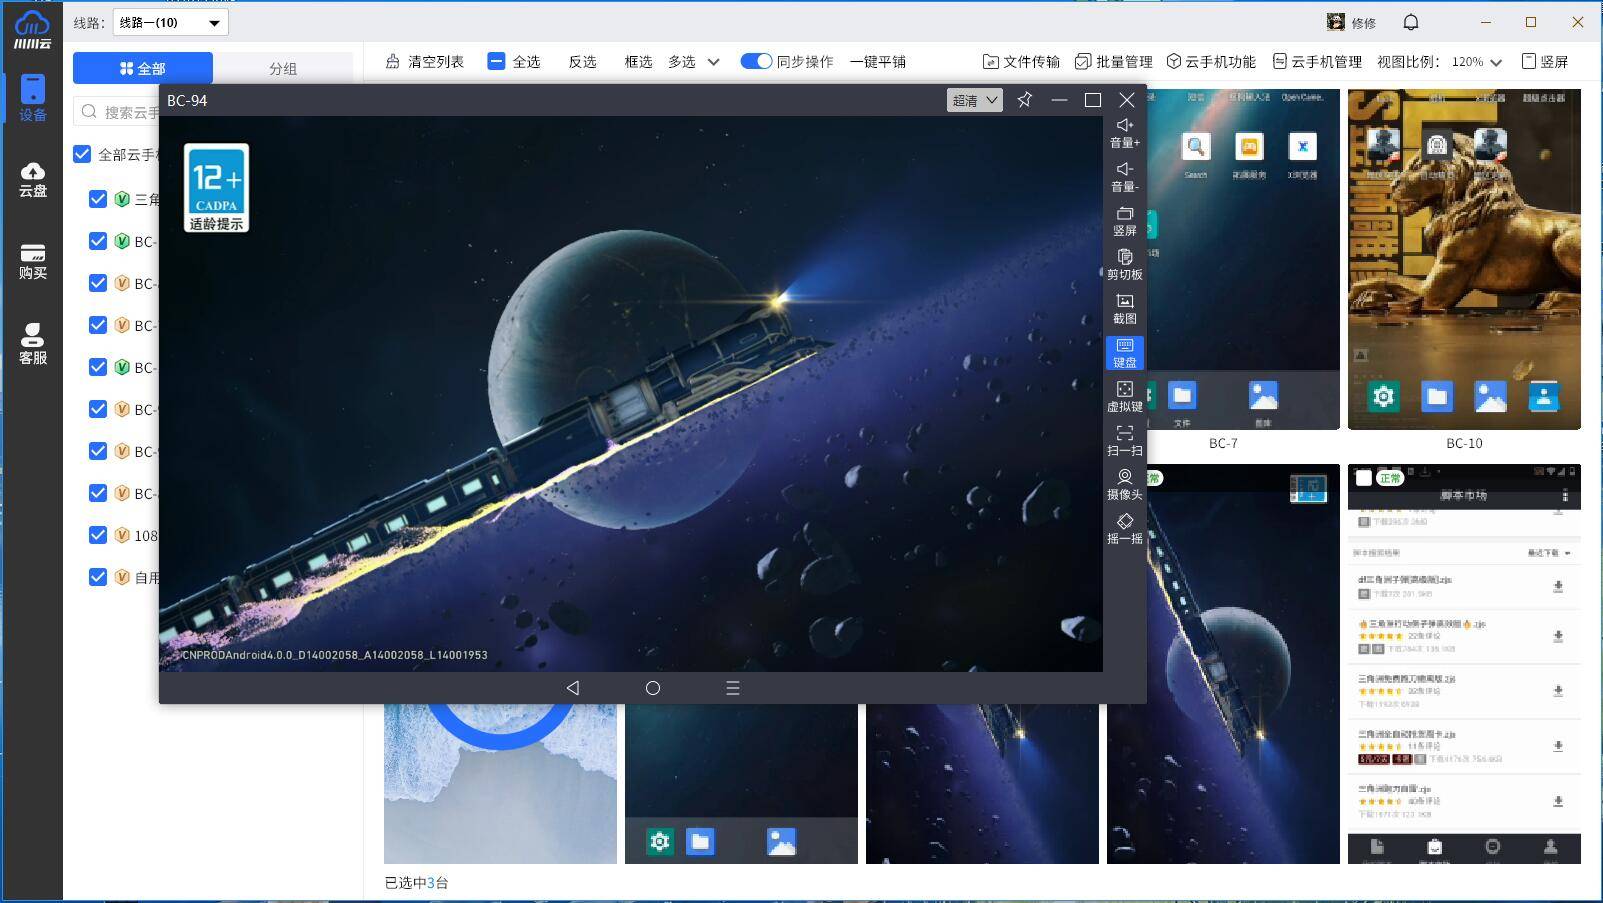Screen dimensions: 1603x903
Task: Take a screenshot with 截图
Action: [x=1125, y=309]
